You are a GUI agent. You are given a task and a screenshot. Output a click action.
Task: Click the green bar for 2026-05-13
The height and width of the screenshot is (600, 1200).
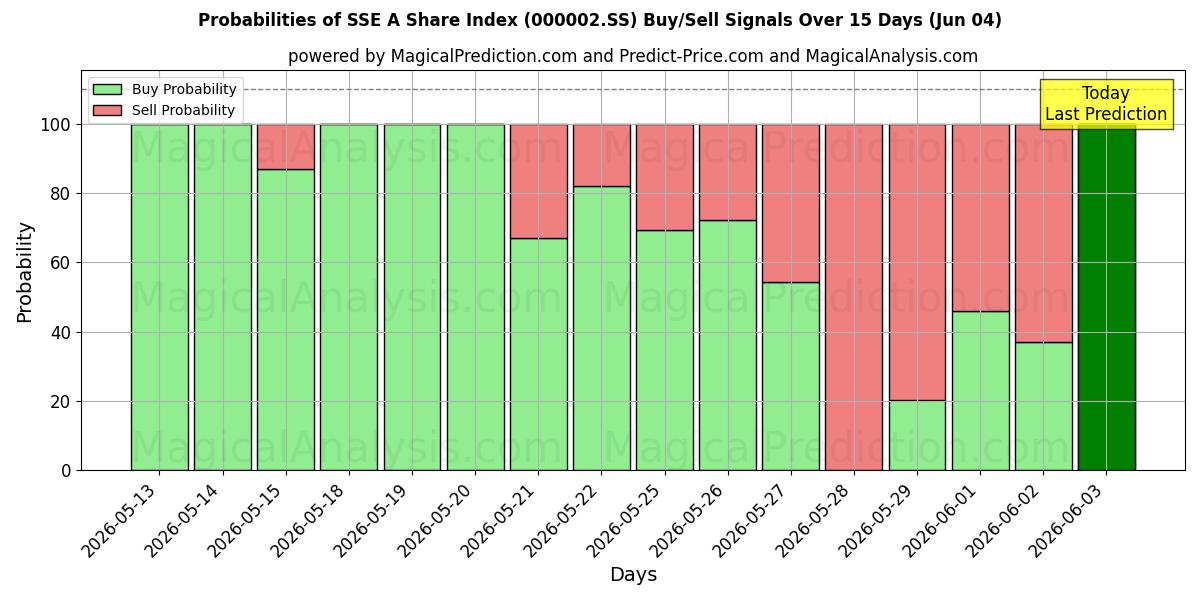pos(160,297)
